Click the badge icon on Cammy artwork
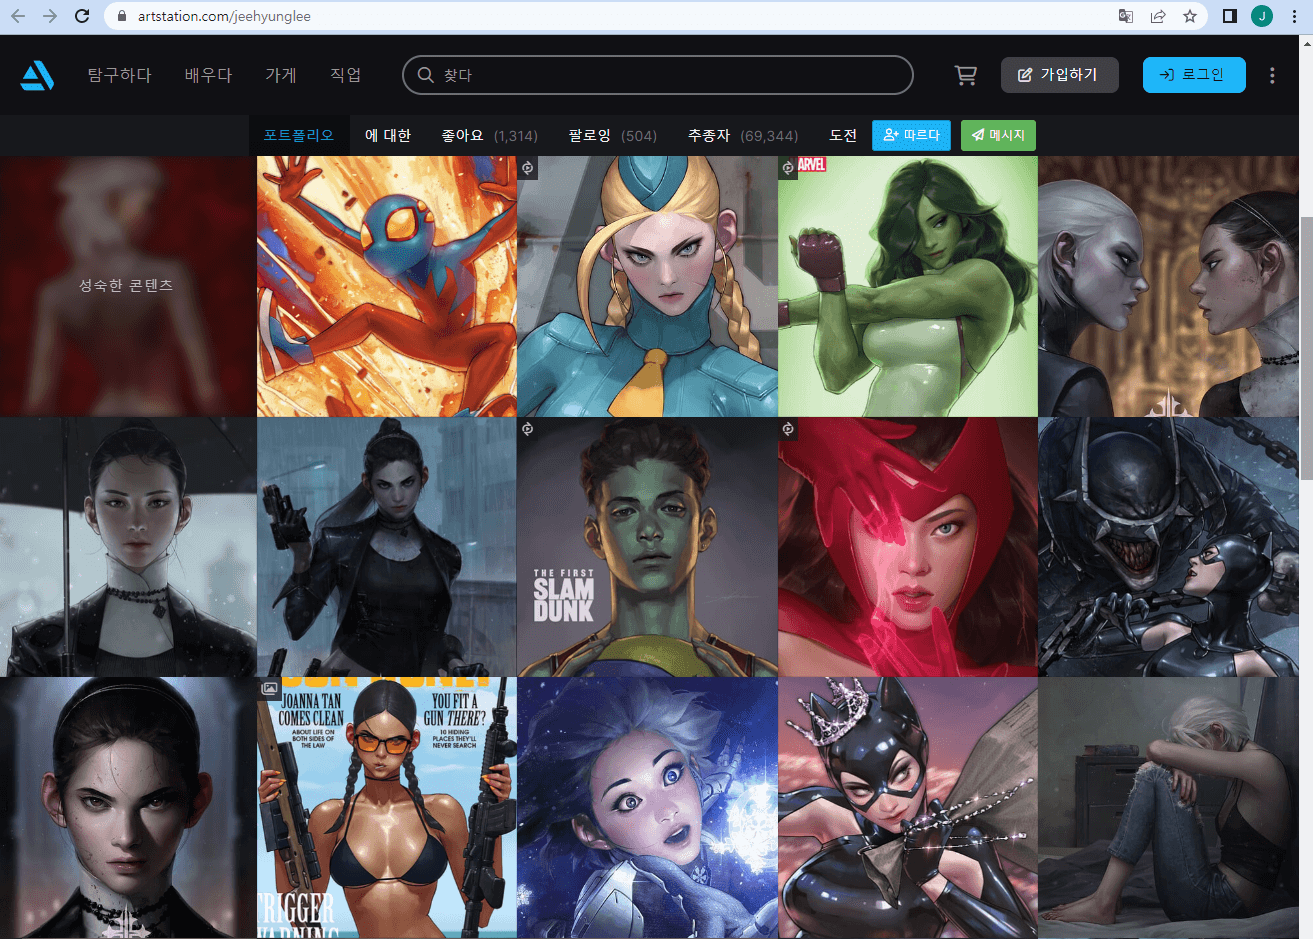Screen dimensions: 1313x939 [528, 168]
